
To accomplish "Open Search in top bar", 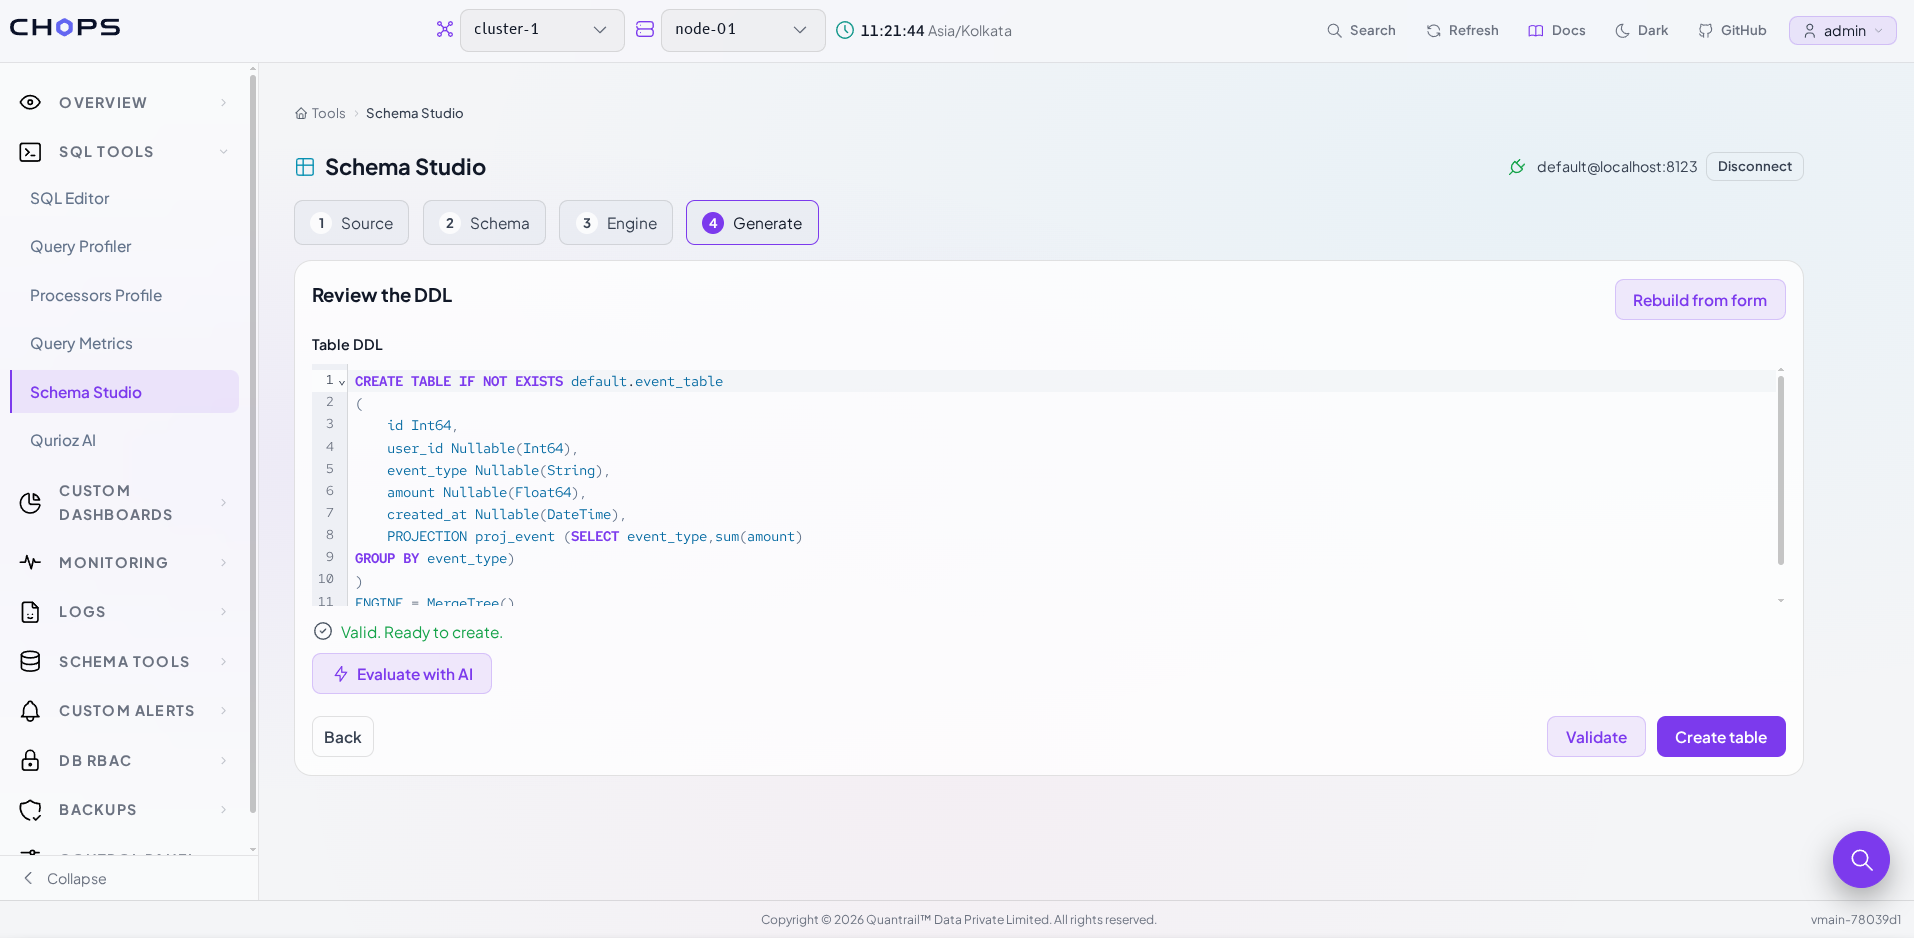I will tap(1361, 30).
